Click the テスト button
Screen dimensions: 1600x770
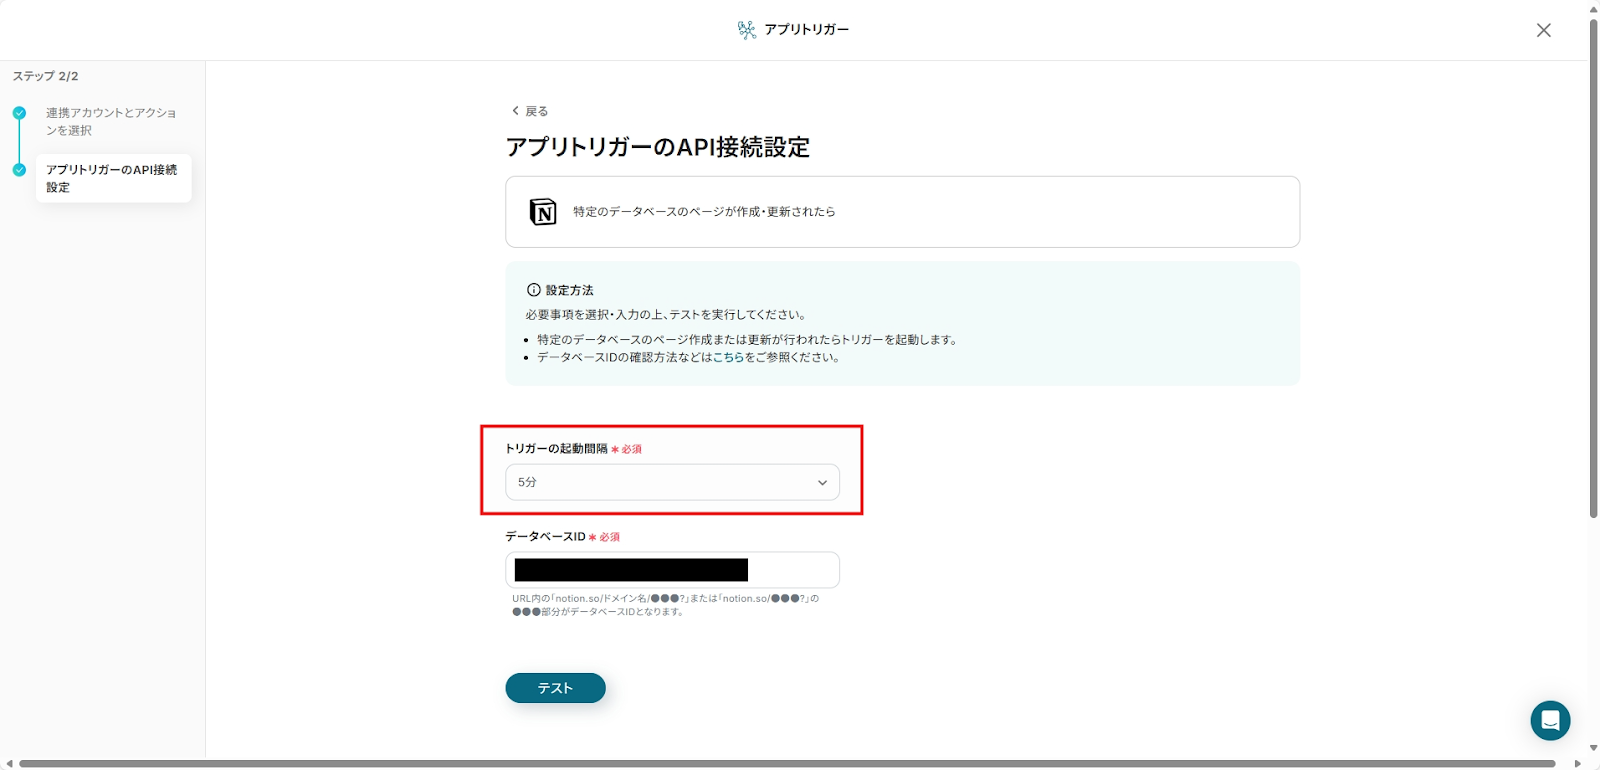[x=555, y=688]
